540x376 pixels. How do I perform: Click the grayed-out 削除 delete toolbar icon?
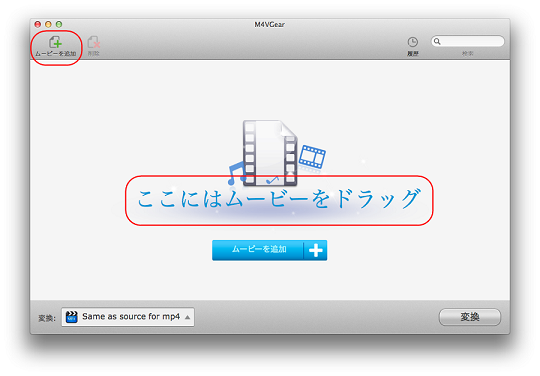94,43
